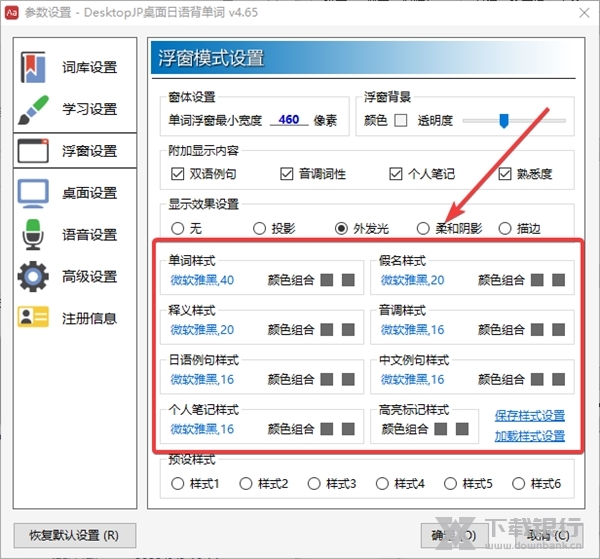
Task: Click 保存样式设置 link
Action: 530,416
